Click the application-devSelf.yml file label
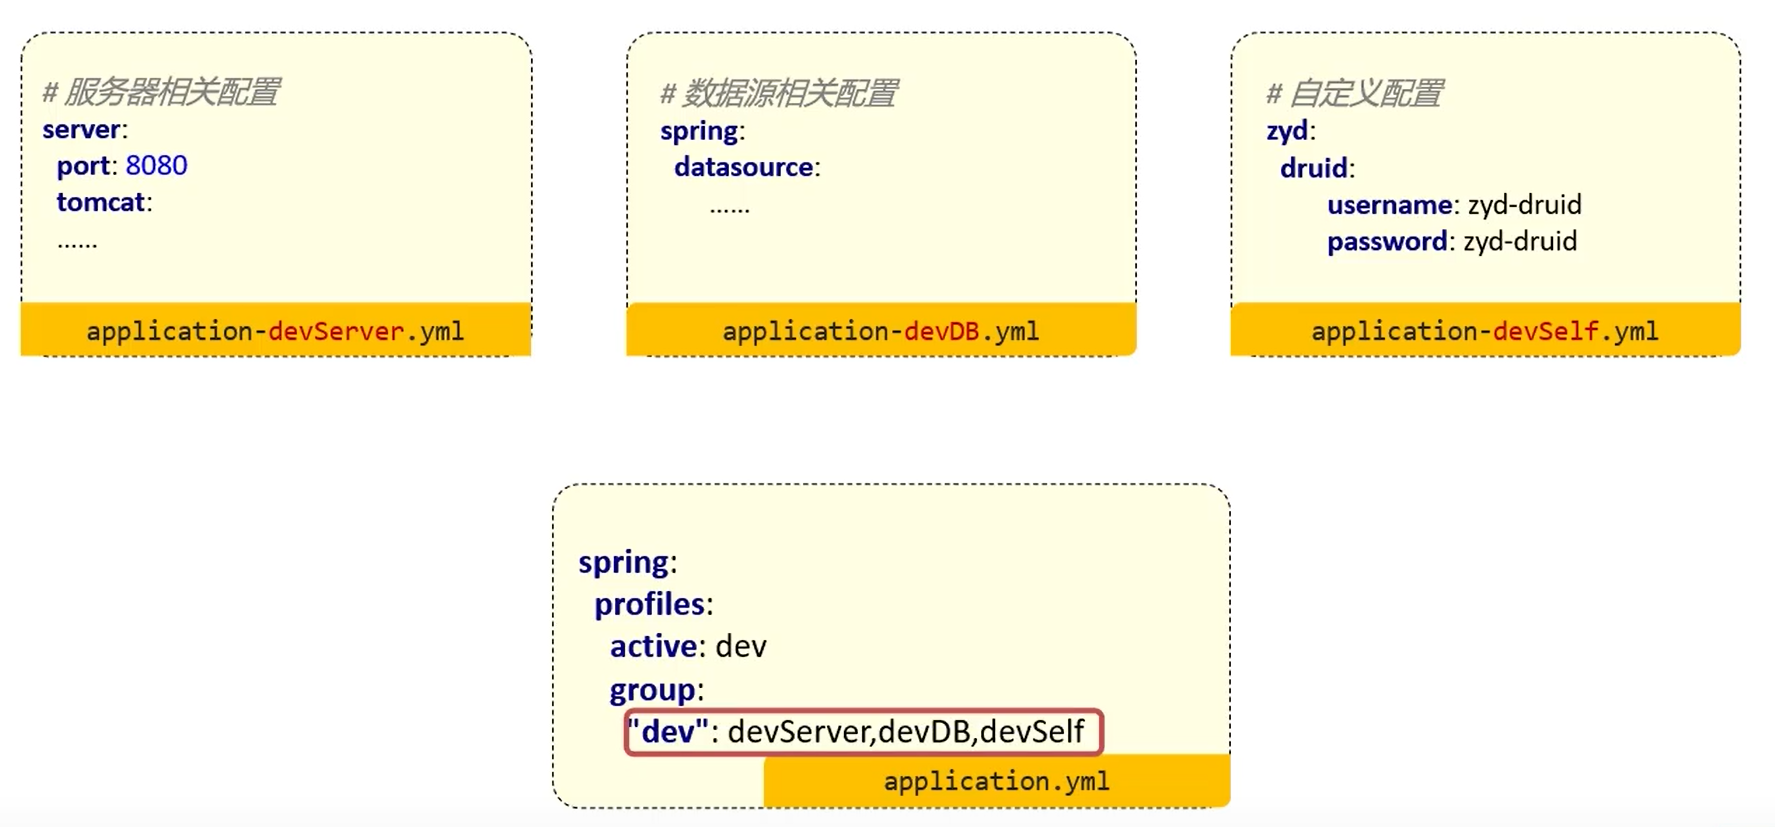The height and width of the screenshot is (827, 1775). [x=1484, y=331]
